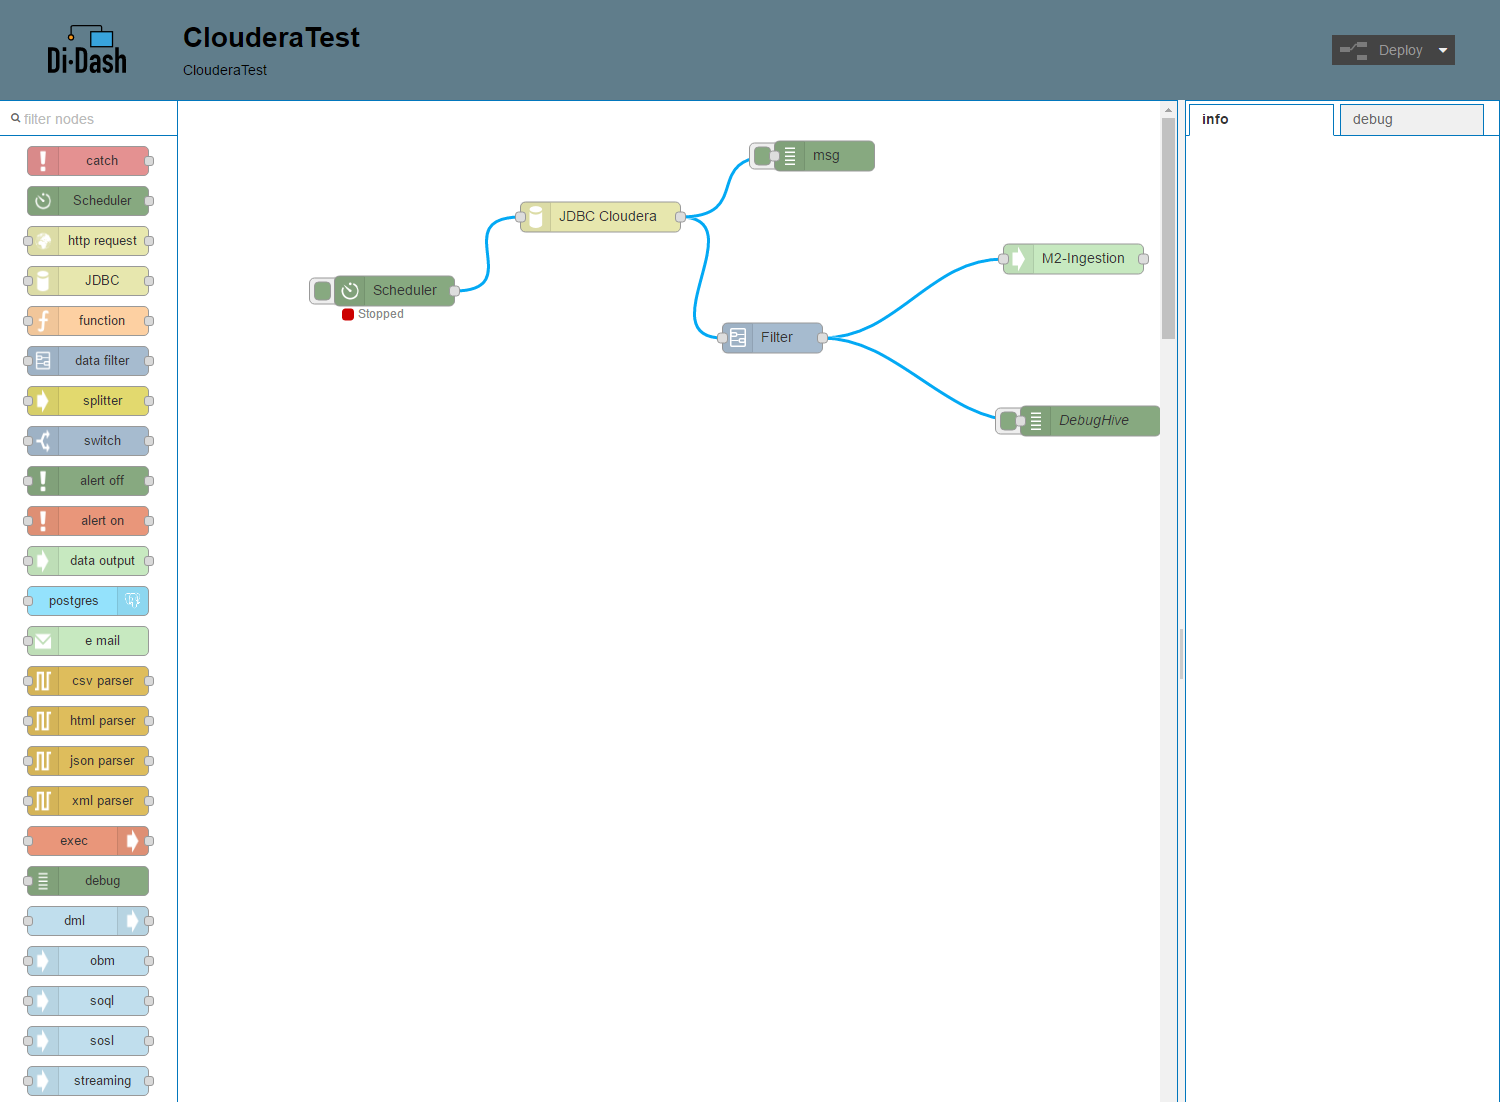This screenshot has height=1102, width=1500.
Task: Choose the JDBC palette node
Action: [x=88, y=281]
